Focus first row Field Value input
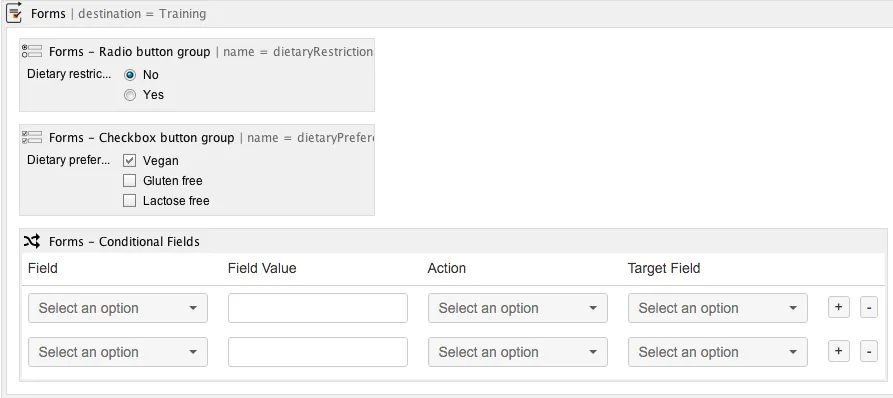 318,308
